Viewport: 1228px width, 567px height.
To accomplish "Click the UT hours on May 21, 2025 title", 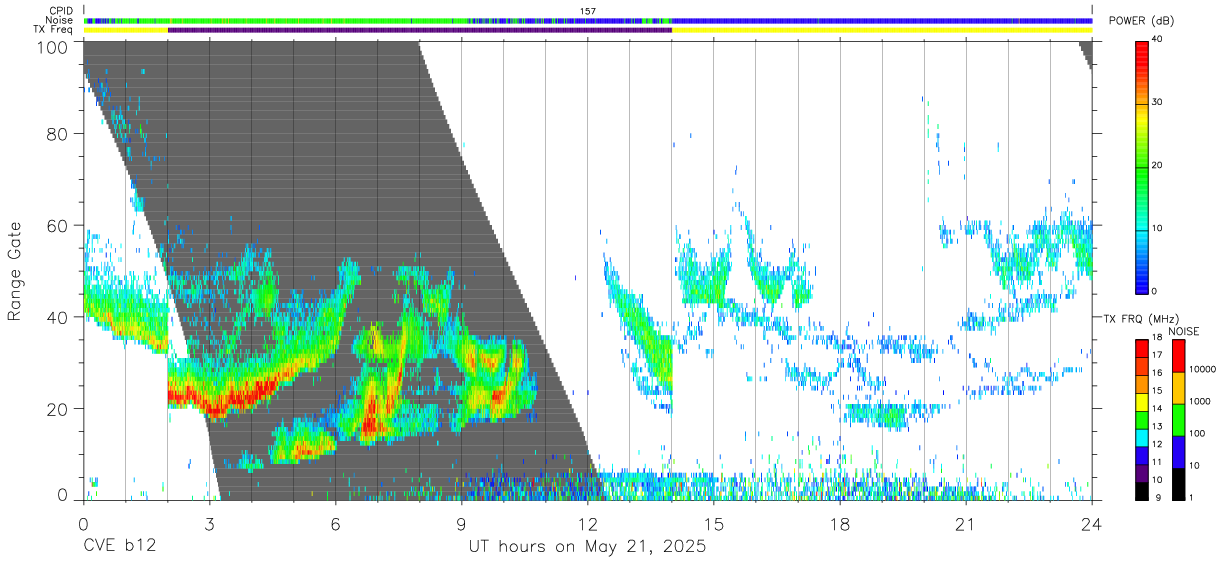I will click(x=587, y=546).
